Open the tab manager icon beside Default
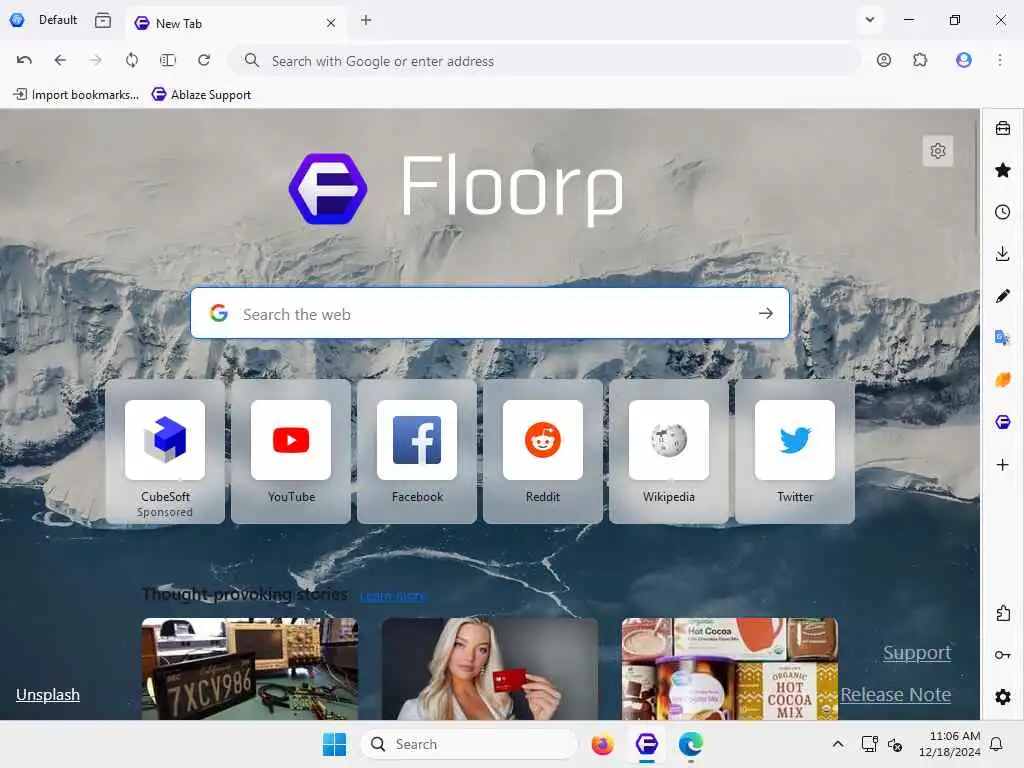1024x768 pixels. tap(103, 20)
